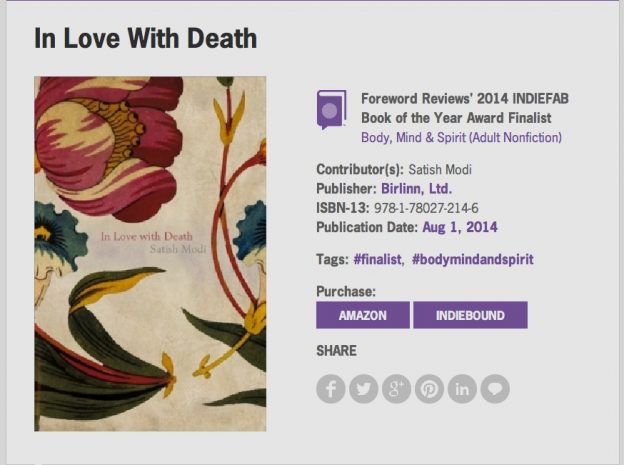Click the In Love With Death page heading
The width and height of the screenshot is (624, 465).
coord(146,38)
